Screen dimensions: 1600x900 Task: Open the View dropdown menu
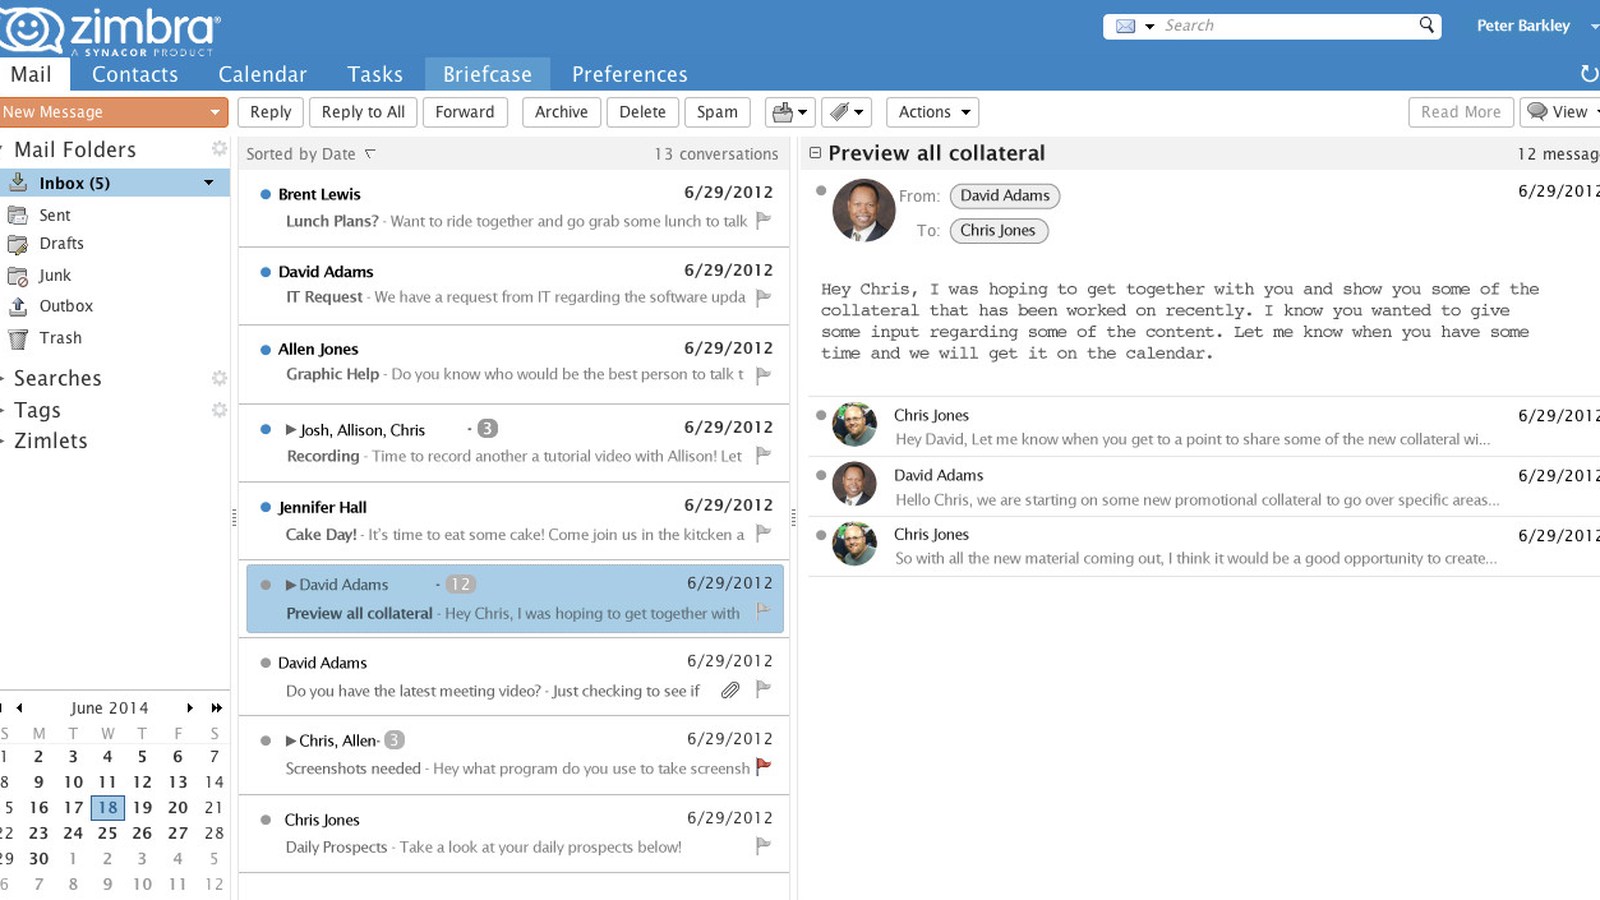(x=1562, y=112)
